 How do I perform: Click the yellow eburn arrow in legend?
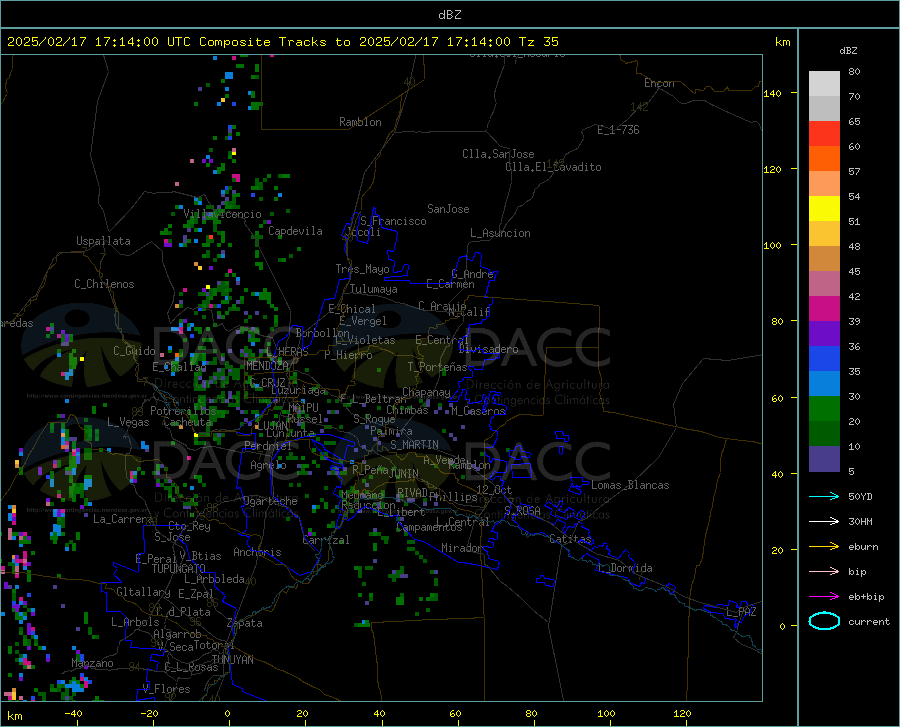tap(824, 547)
